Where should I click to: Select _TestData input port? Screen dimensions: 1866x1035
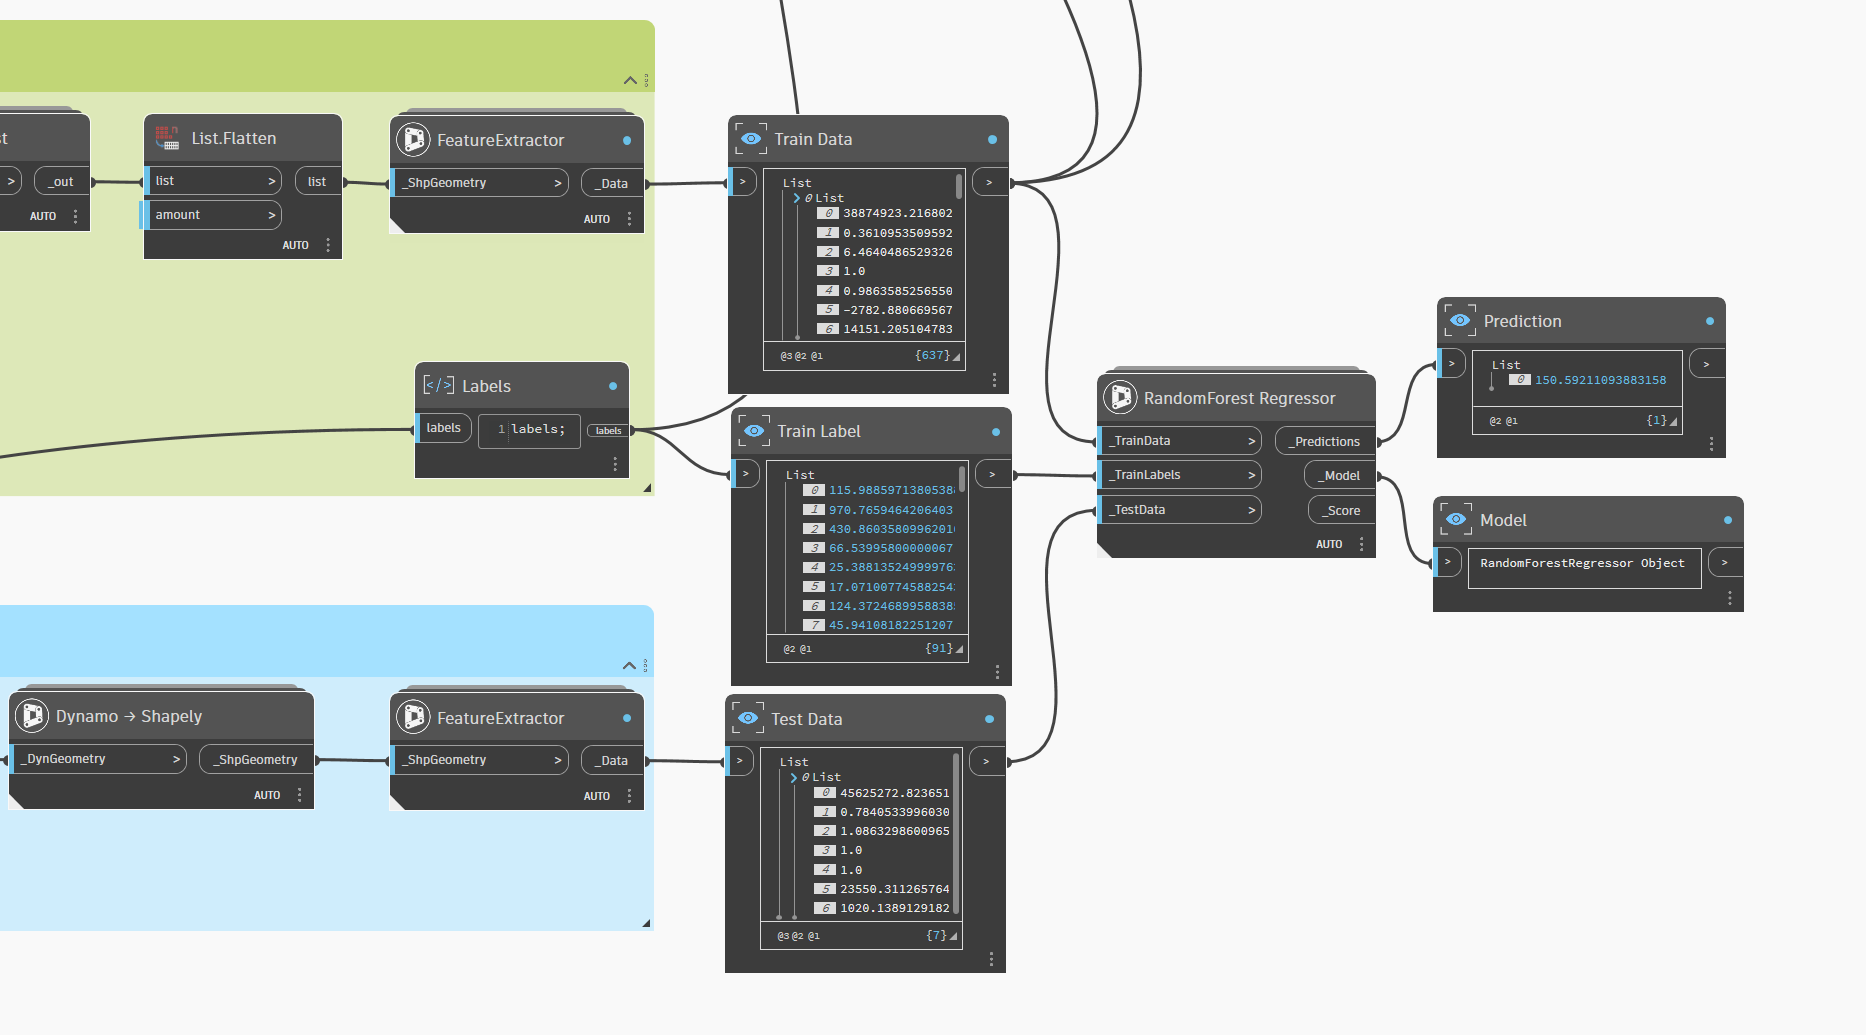click(1180, 510)
